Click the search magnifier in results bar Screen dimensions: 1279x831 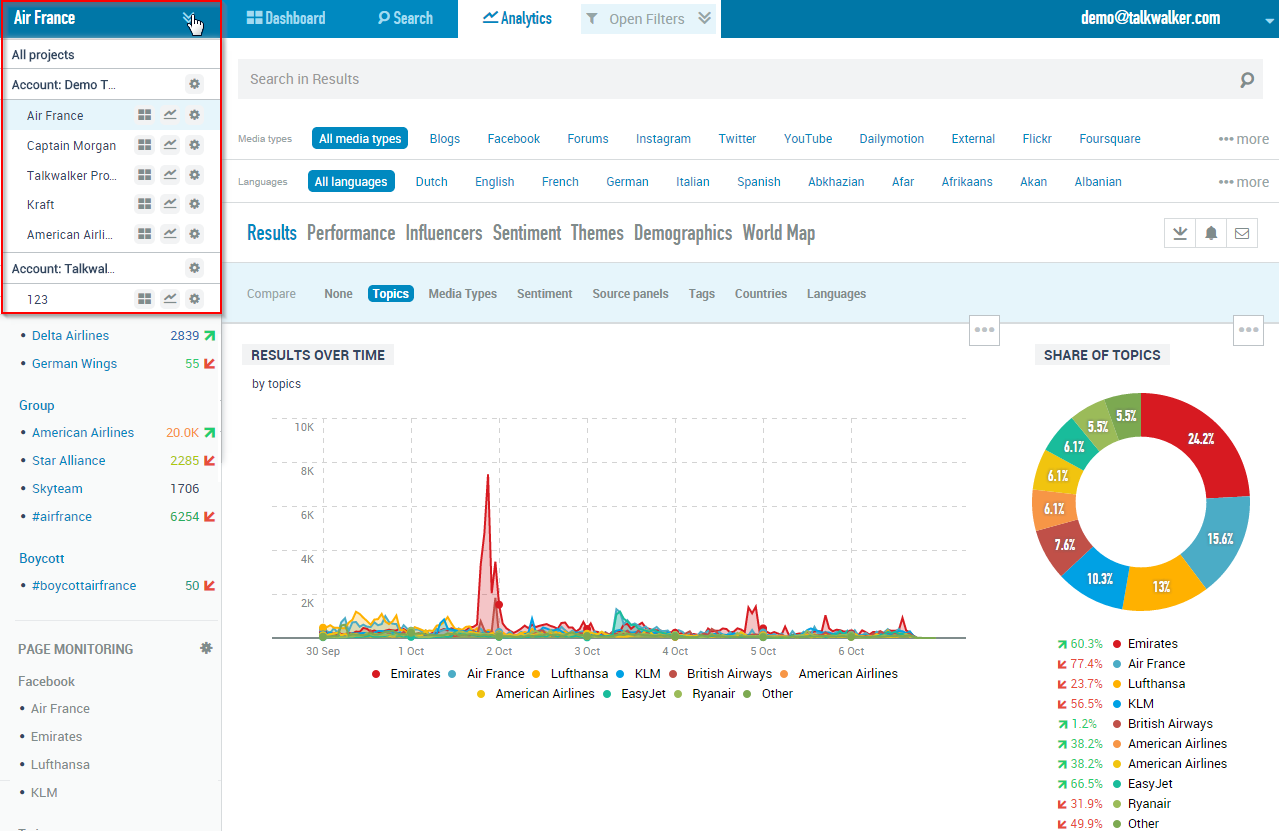1246,80
